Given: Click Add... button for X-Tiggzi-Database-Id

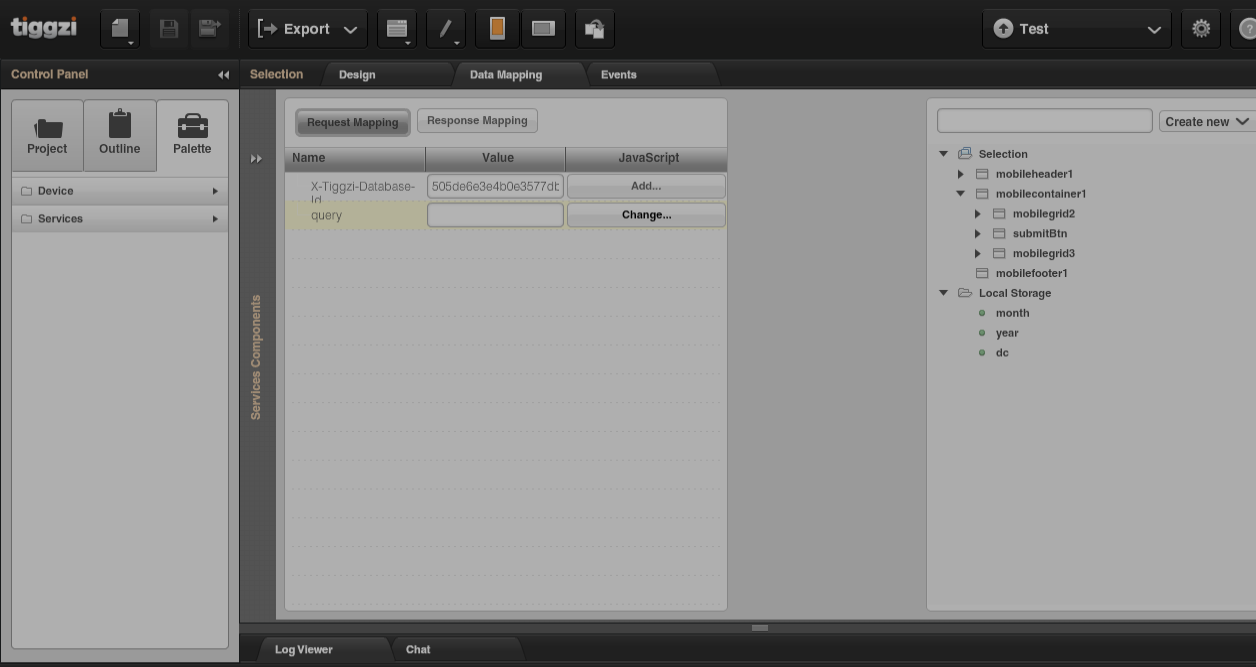Looking at the screenshot, I should [x=646, y=186].
